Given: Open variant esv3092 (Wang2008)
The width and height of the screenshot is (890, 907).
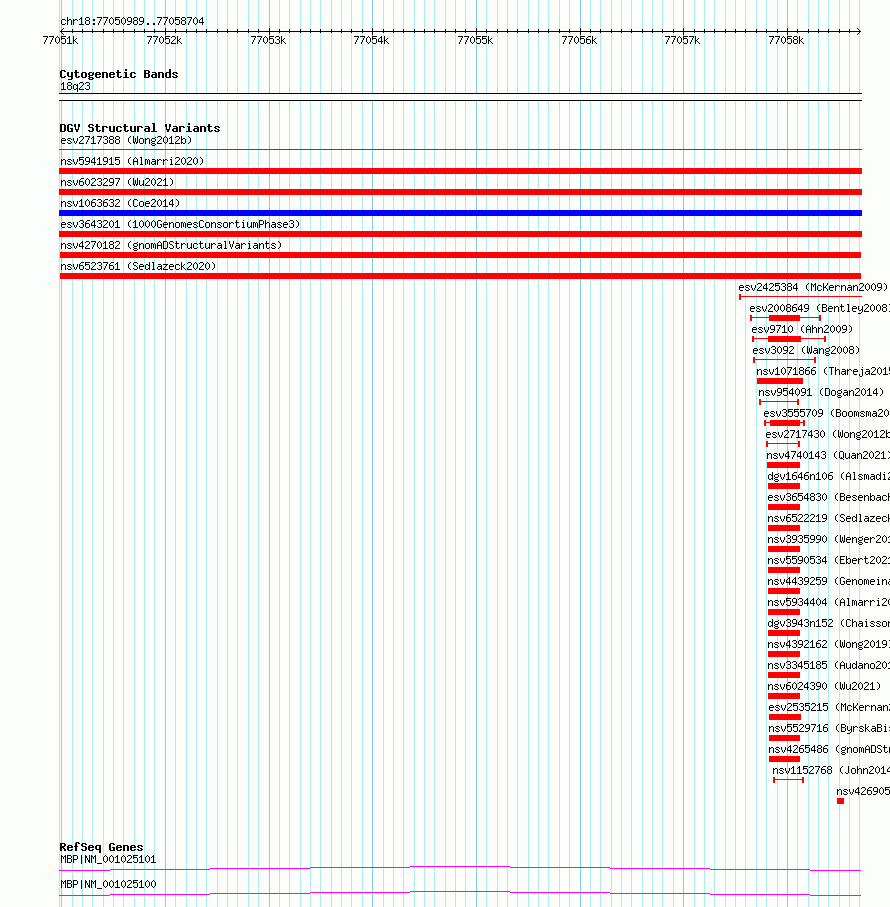Looking at the screenshot, I should 806,351.
